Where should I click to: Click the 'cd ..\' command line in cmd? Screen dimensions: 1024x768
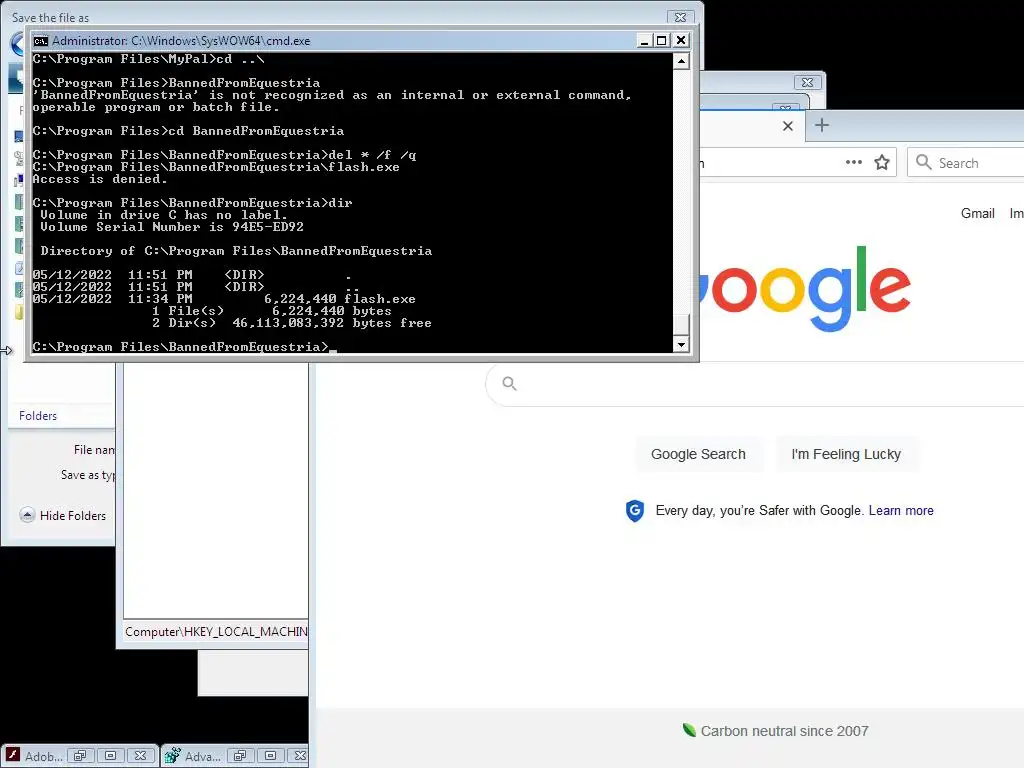pyautogui.click(x=149, y=59)
